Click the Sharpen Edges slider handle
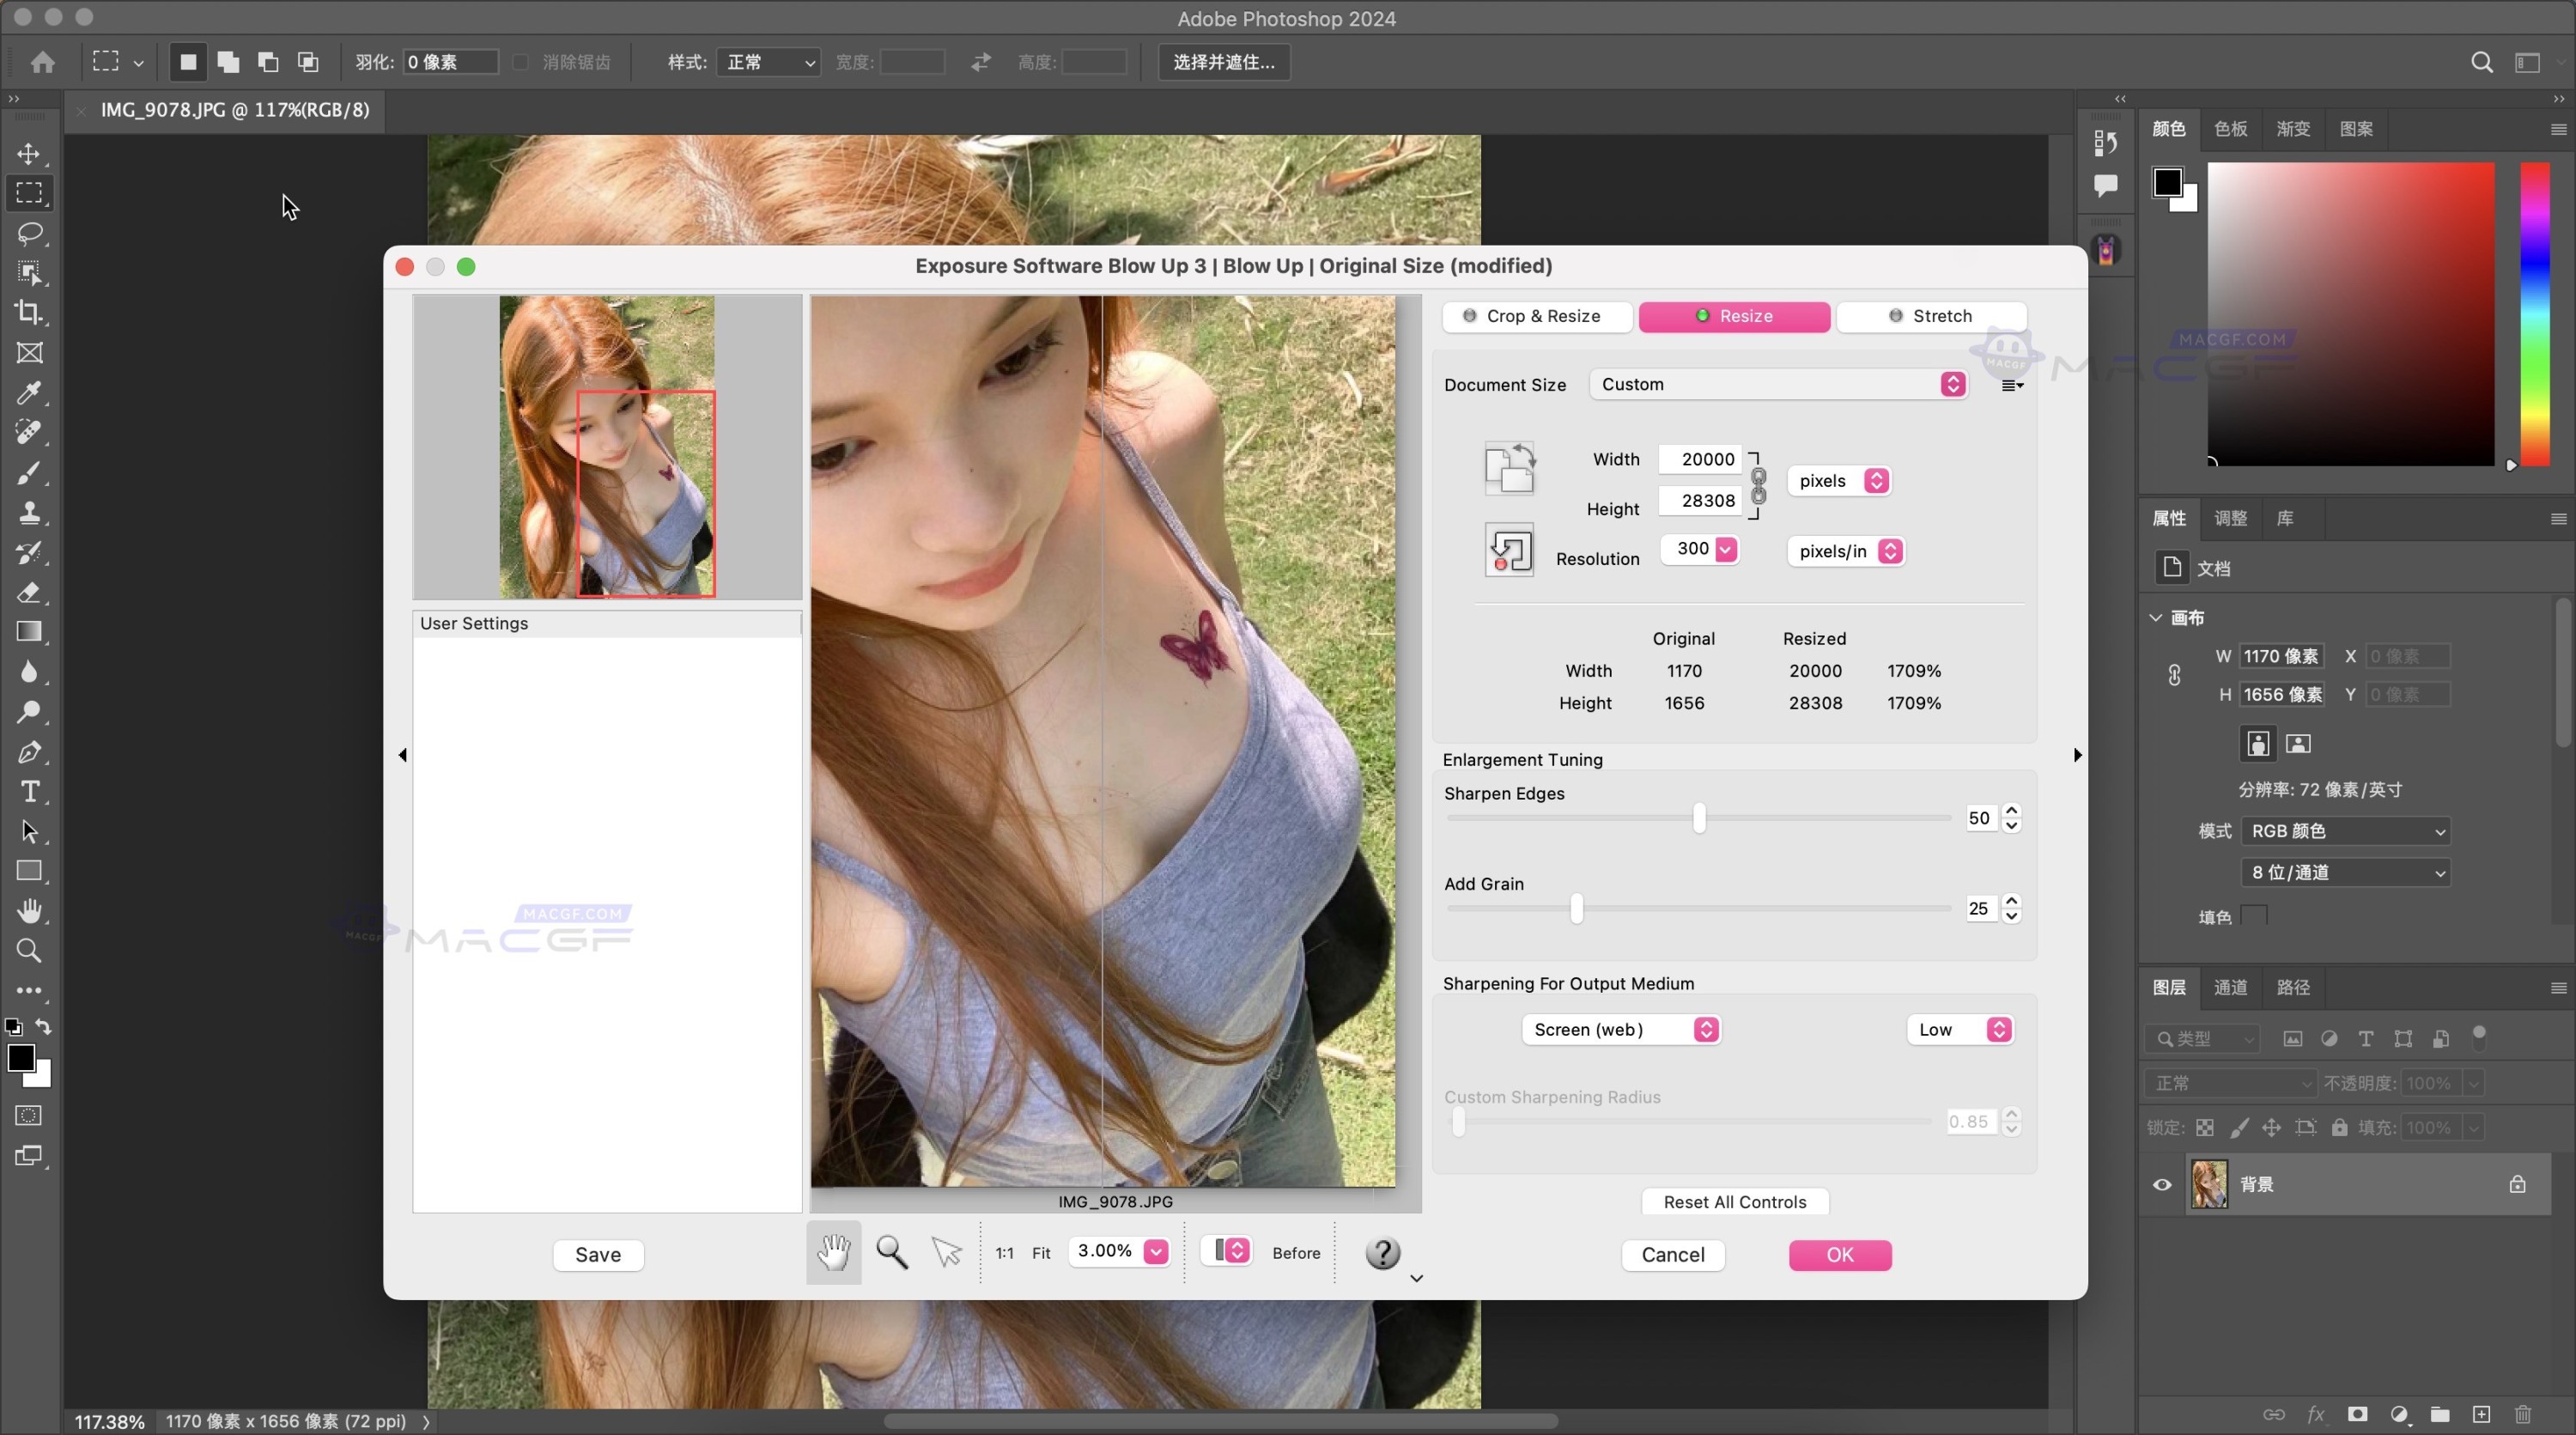Viewport: 2576px width, 1435px height. pos(1699,818)
